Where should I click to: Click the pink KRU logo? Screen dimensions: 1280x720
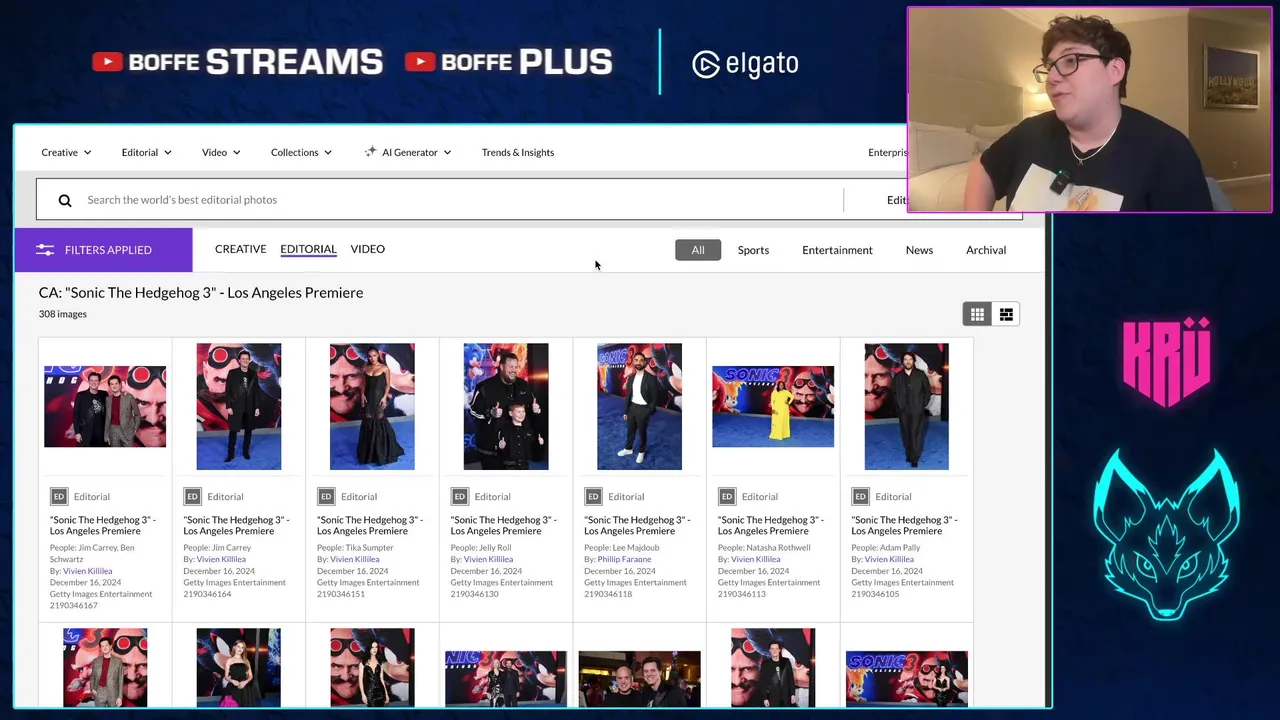point(1167,361)
